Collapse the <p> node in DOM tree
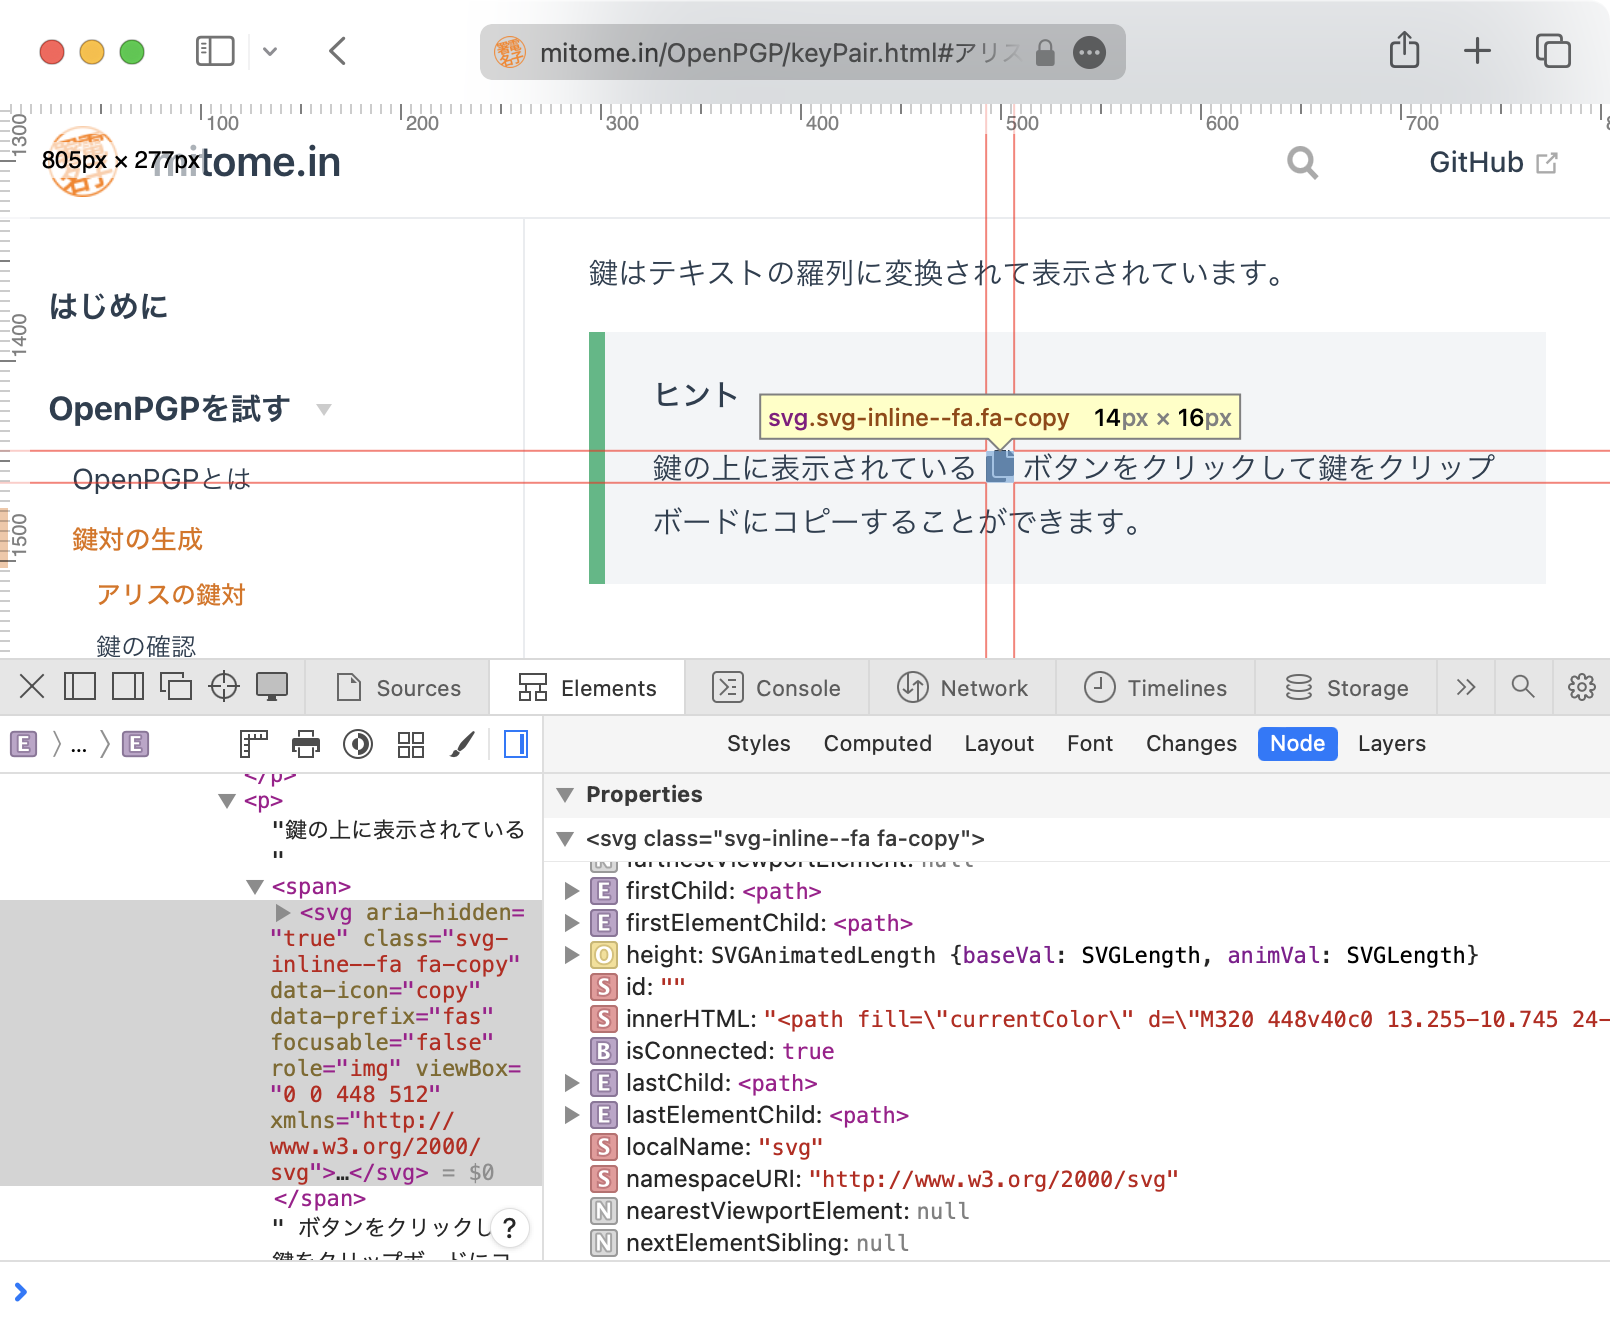The image size is (1610, 1320). [x=227, y=801]
